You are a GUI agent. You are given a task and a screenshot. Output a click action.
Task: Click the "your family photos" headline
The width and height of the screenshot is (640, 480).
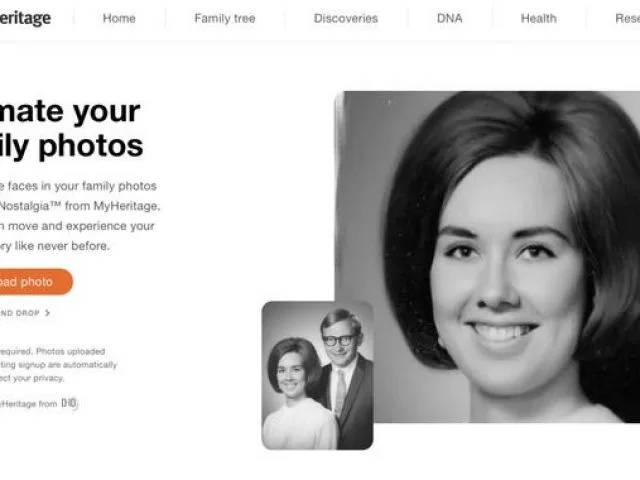[x=71, y=129]
